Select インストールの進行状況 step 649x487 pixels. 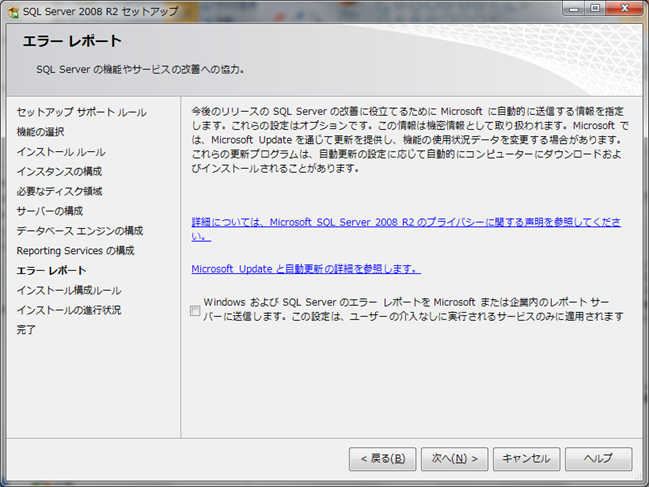(69, 310)
